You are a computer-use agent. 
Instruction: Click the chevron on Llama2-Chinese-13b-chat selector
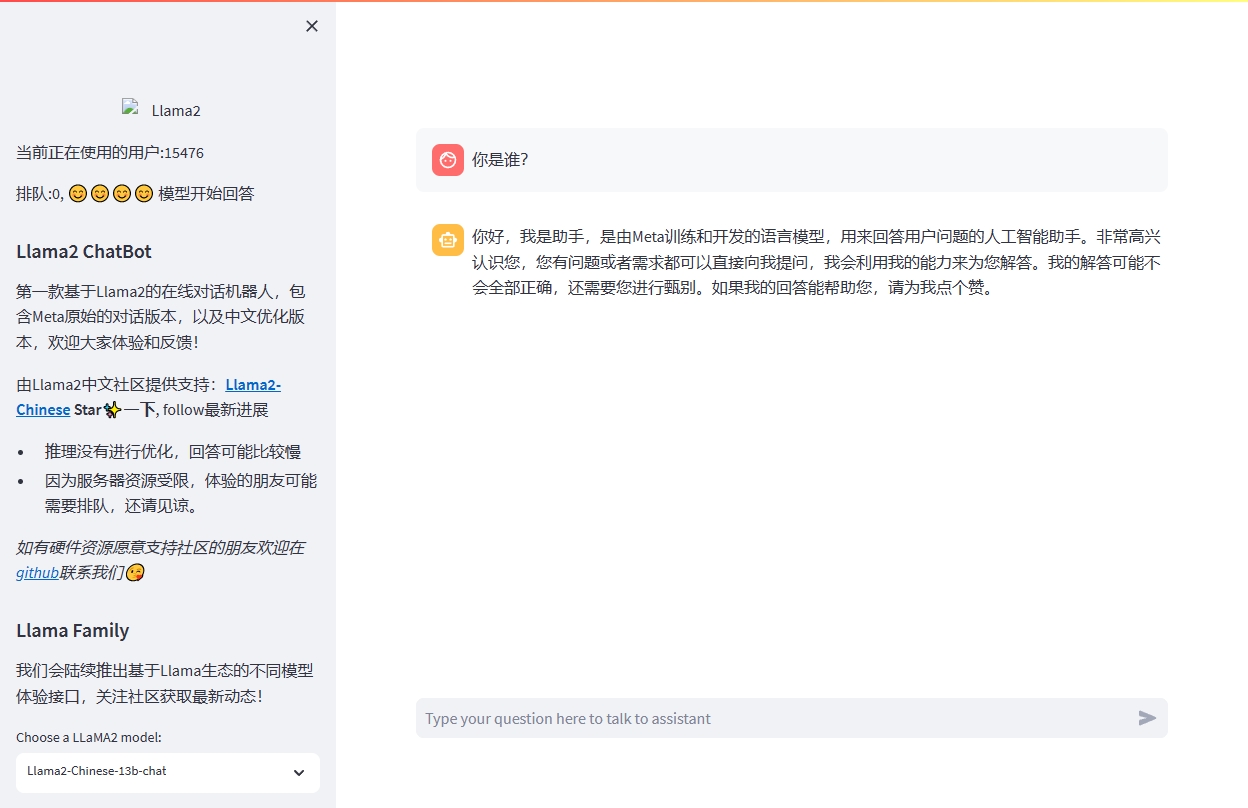click(298, 773)
